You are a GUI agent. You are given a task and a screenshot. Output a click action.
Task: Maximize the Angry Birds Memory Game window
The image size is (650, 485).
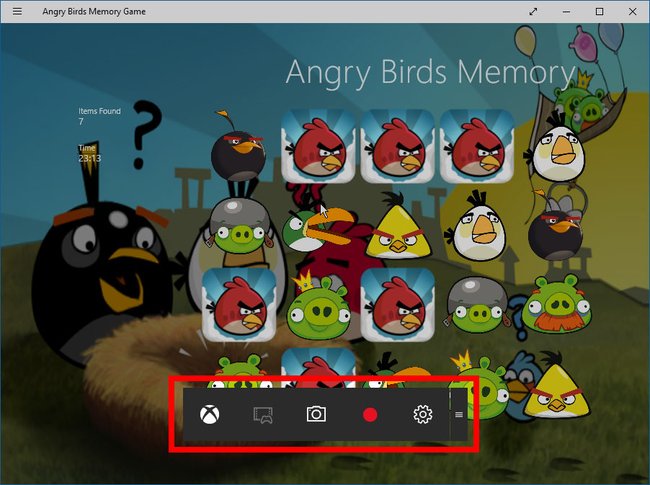(x=599, y=12)
